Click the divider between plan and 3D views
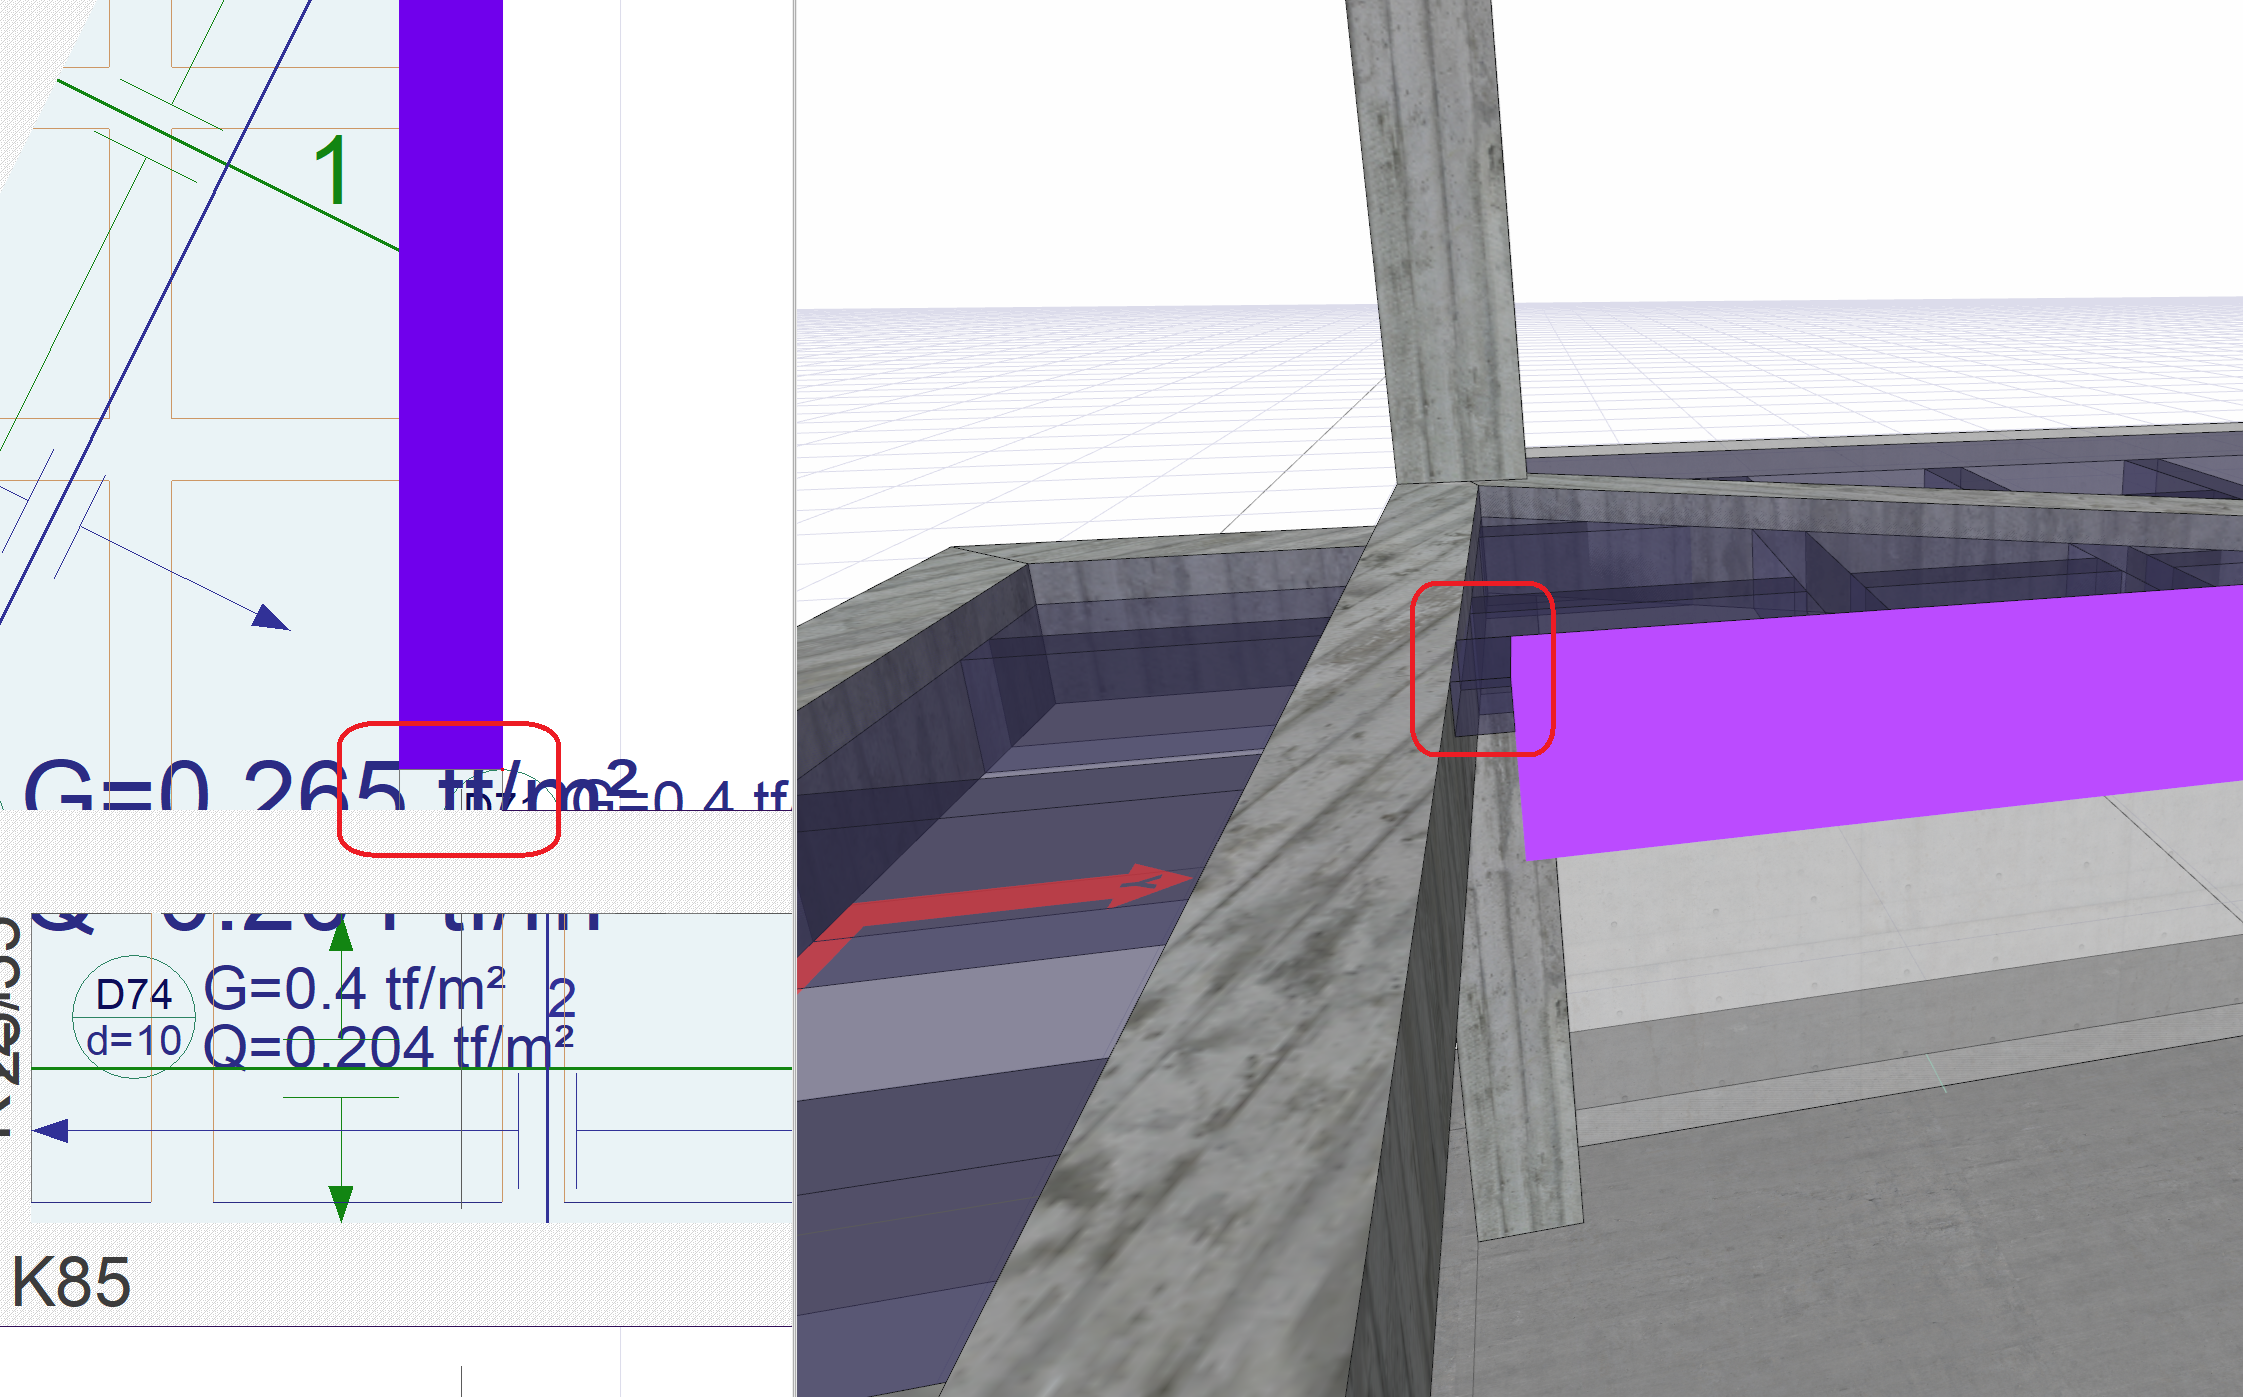Viewport: 2243px width, 1397px height. 795,700
